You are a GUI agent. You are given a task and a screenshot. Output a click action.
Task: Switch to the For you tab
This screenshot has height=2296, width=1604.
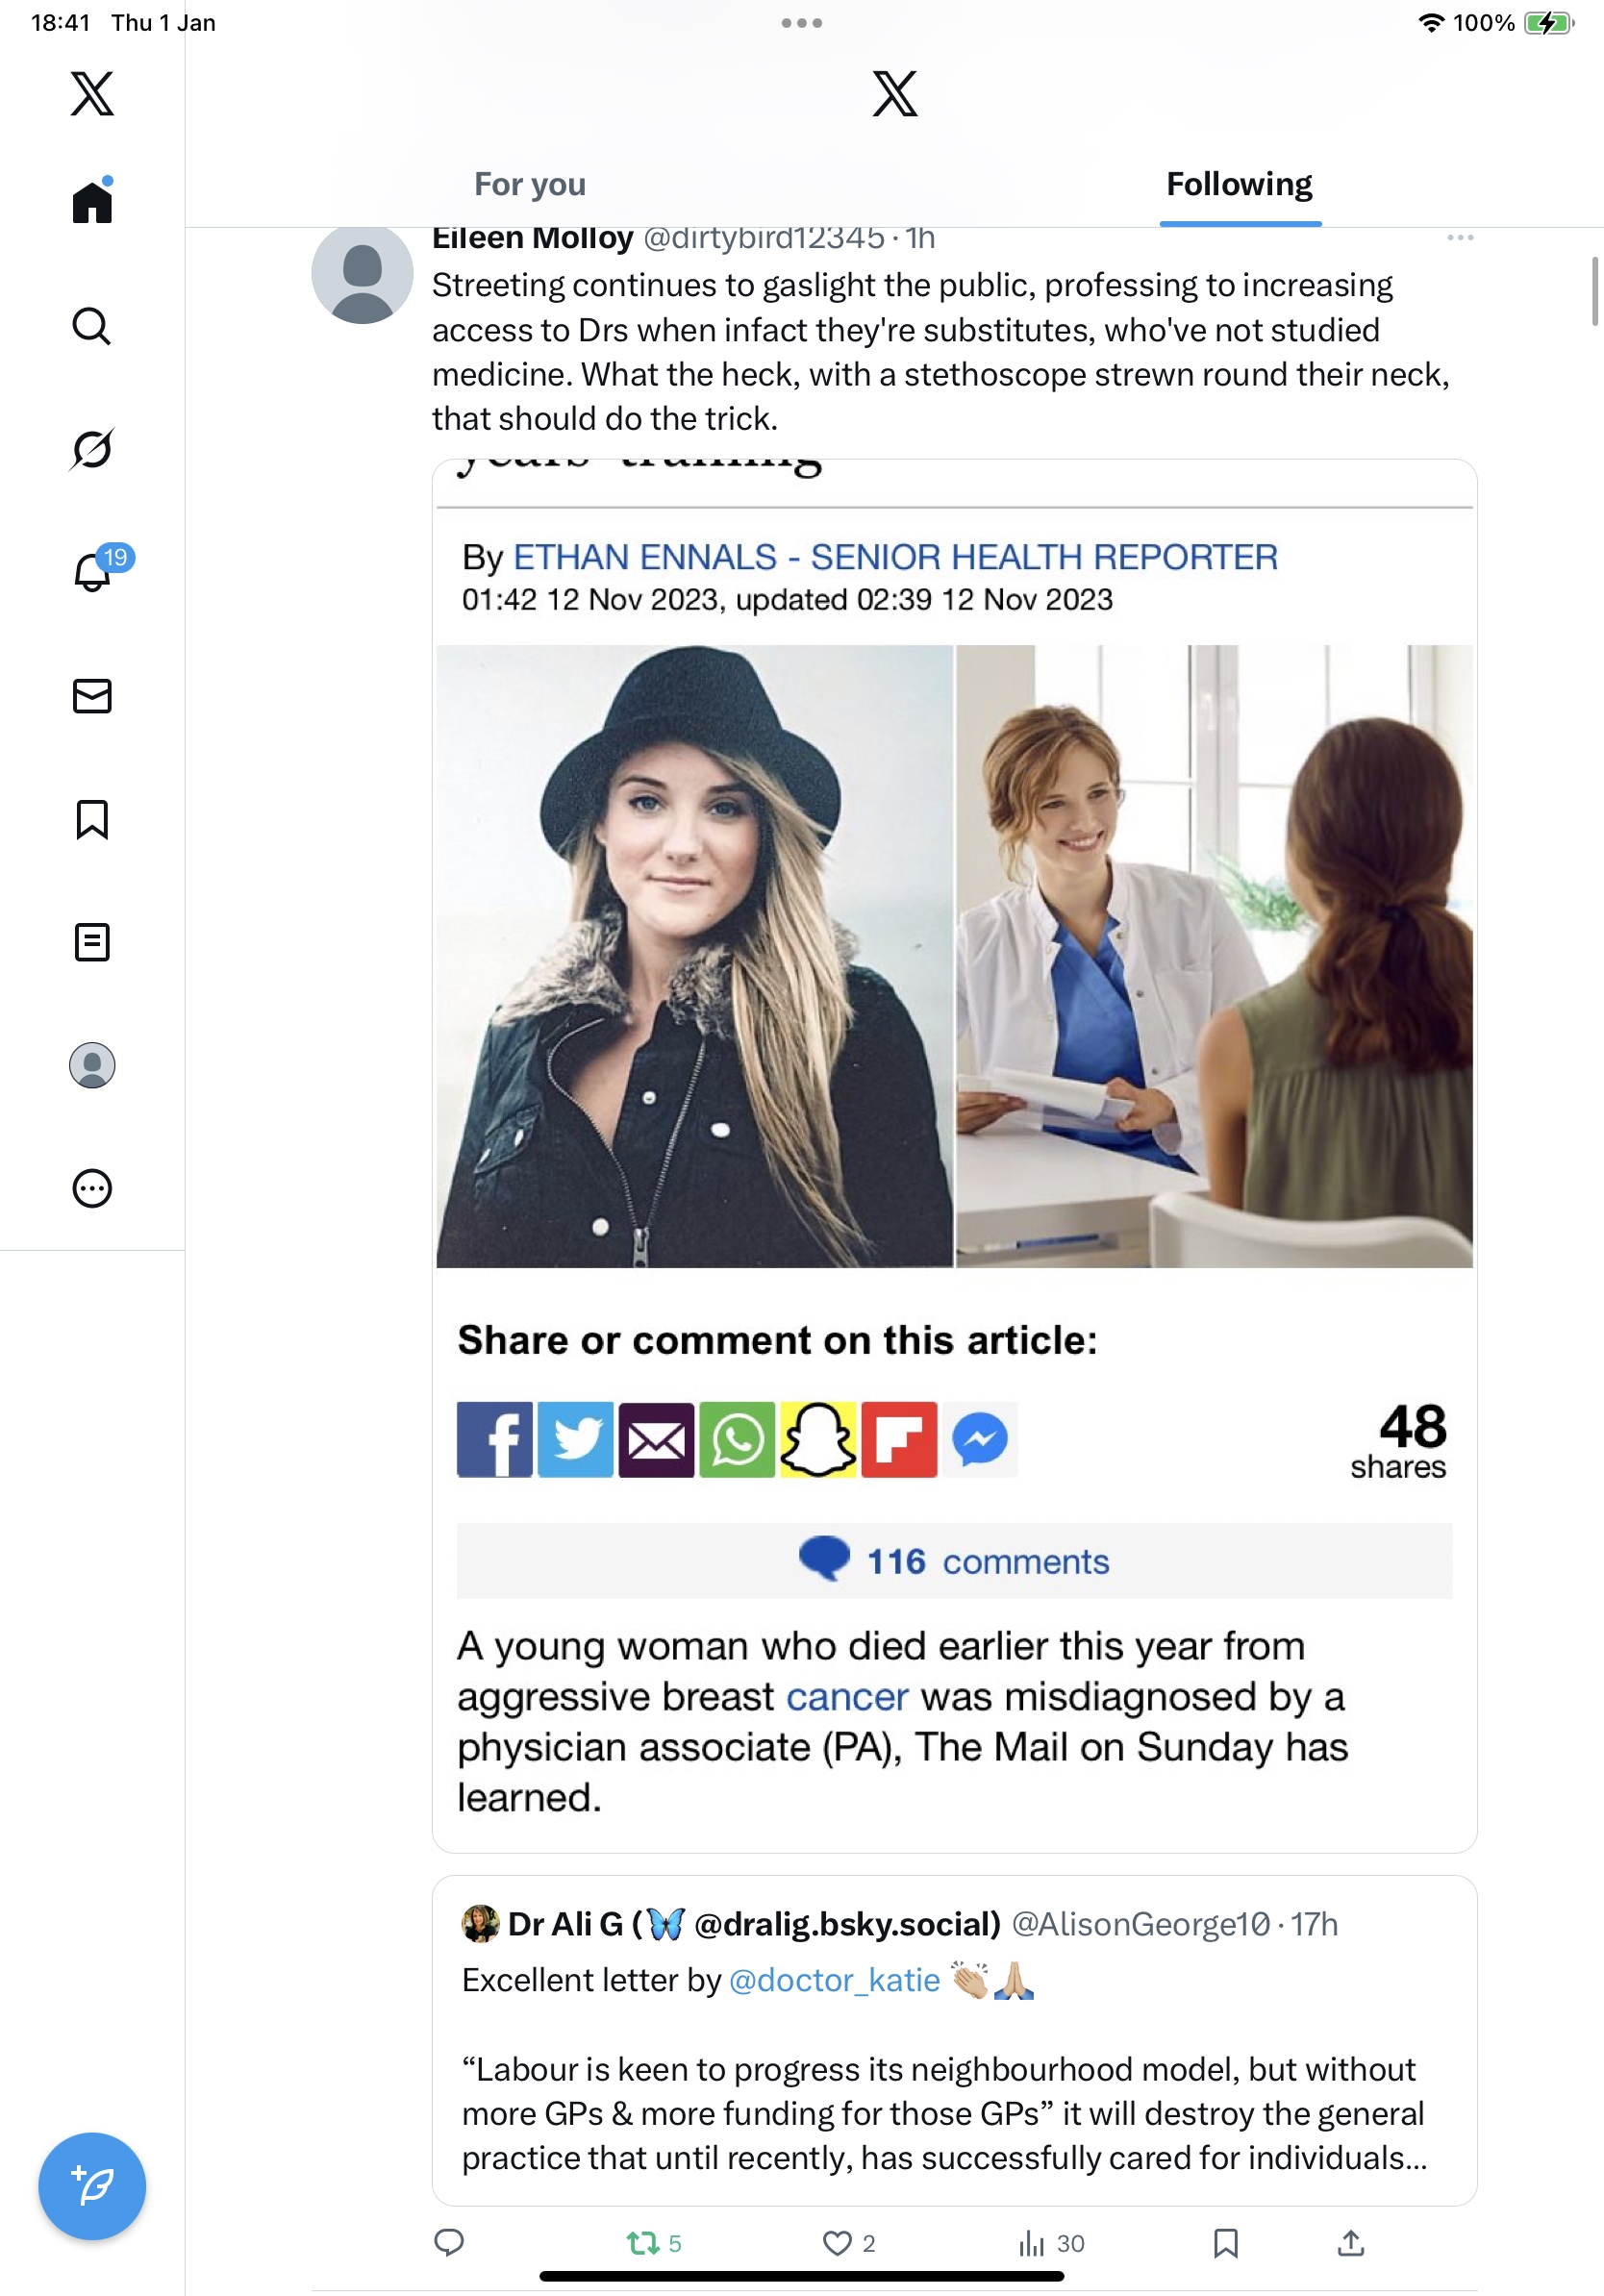coord(530,185)
